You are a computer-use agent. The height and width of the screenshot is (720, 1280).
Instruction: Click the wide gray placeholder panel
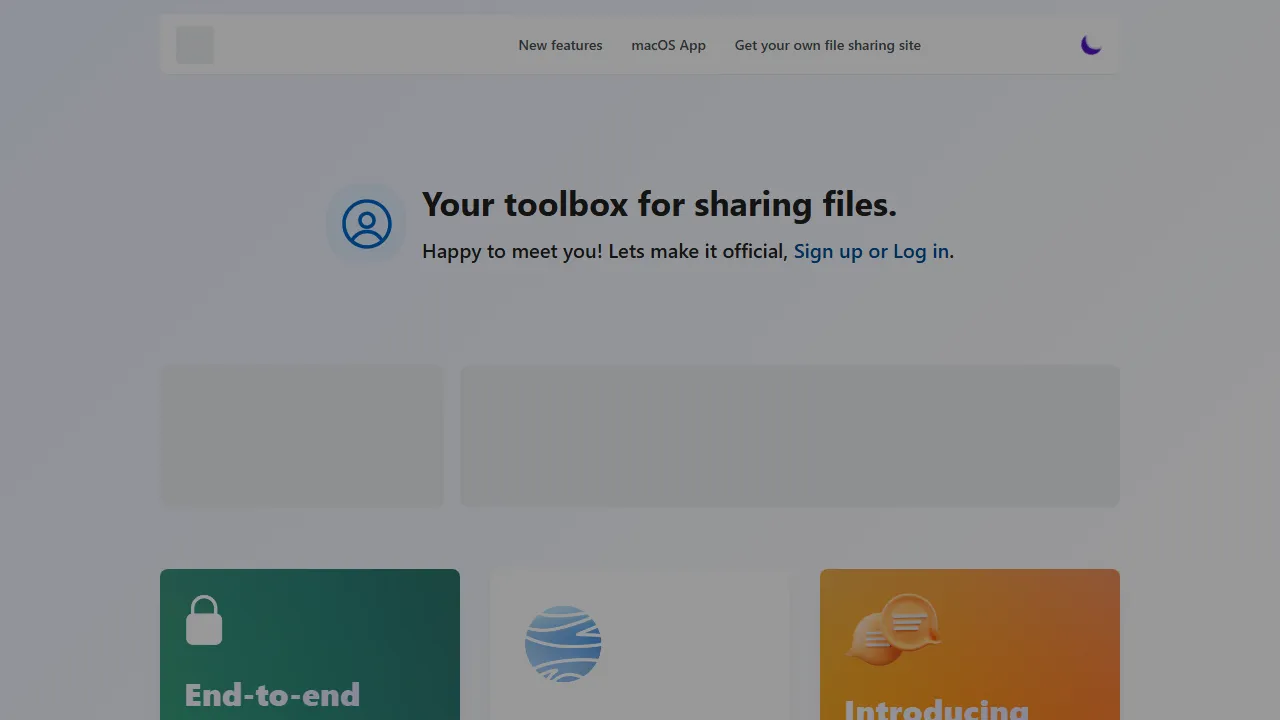click(x=790, y=435)
